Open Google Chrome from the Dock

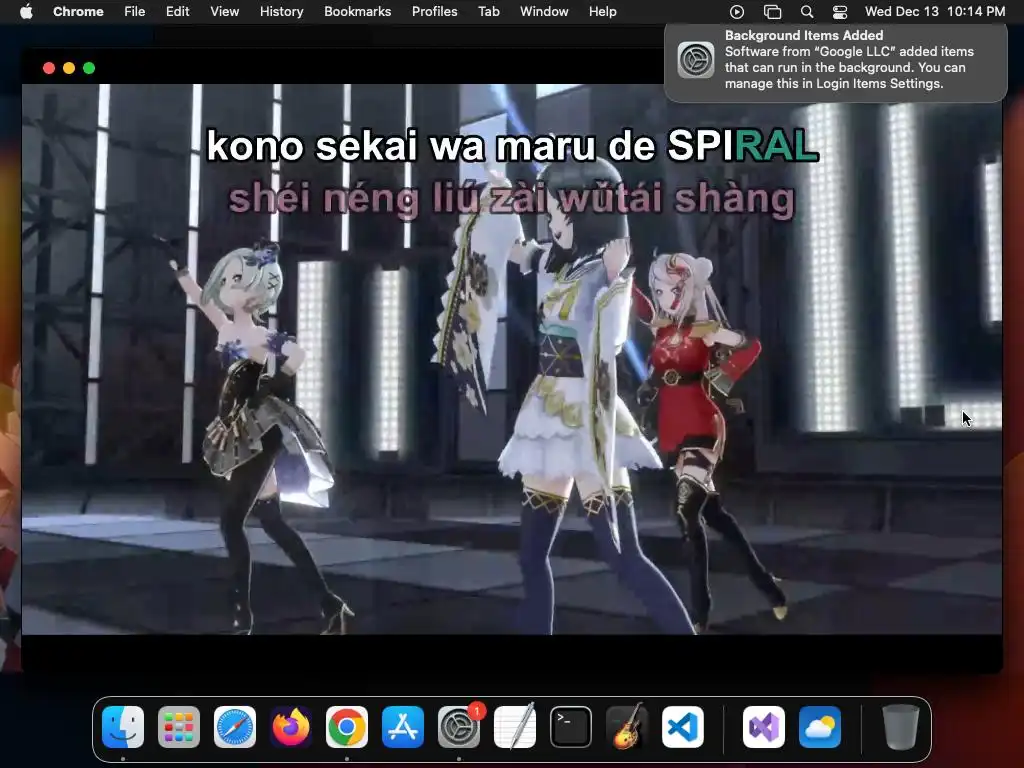(347, 727)
